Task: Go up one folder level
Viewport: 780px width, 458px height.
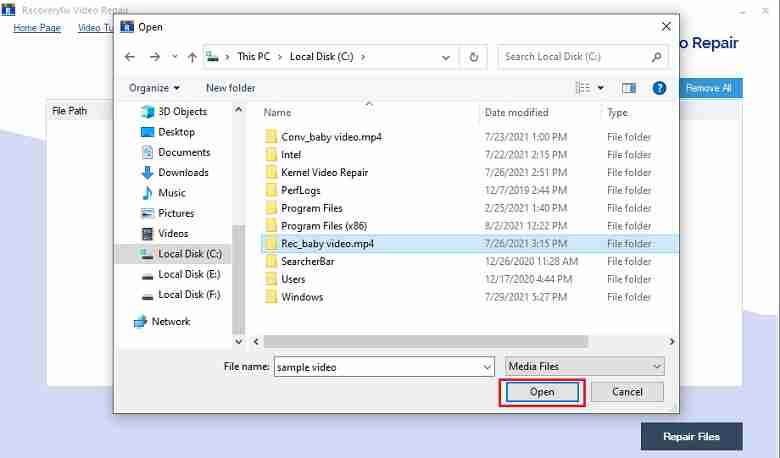Action: [192, 57]
